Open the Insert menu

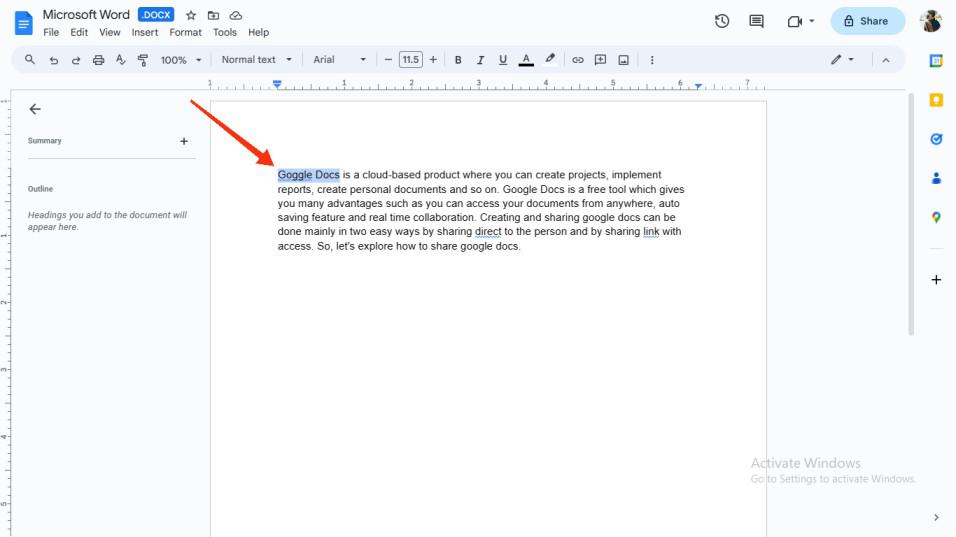pos(144,32)
